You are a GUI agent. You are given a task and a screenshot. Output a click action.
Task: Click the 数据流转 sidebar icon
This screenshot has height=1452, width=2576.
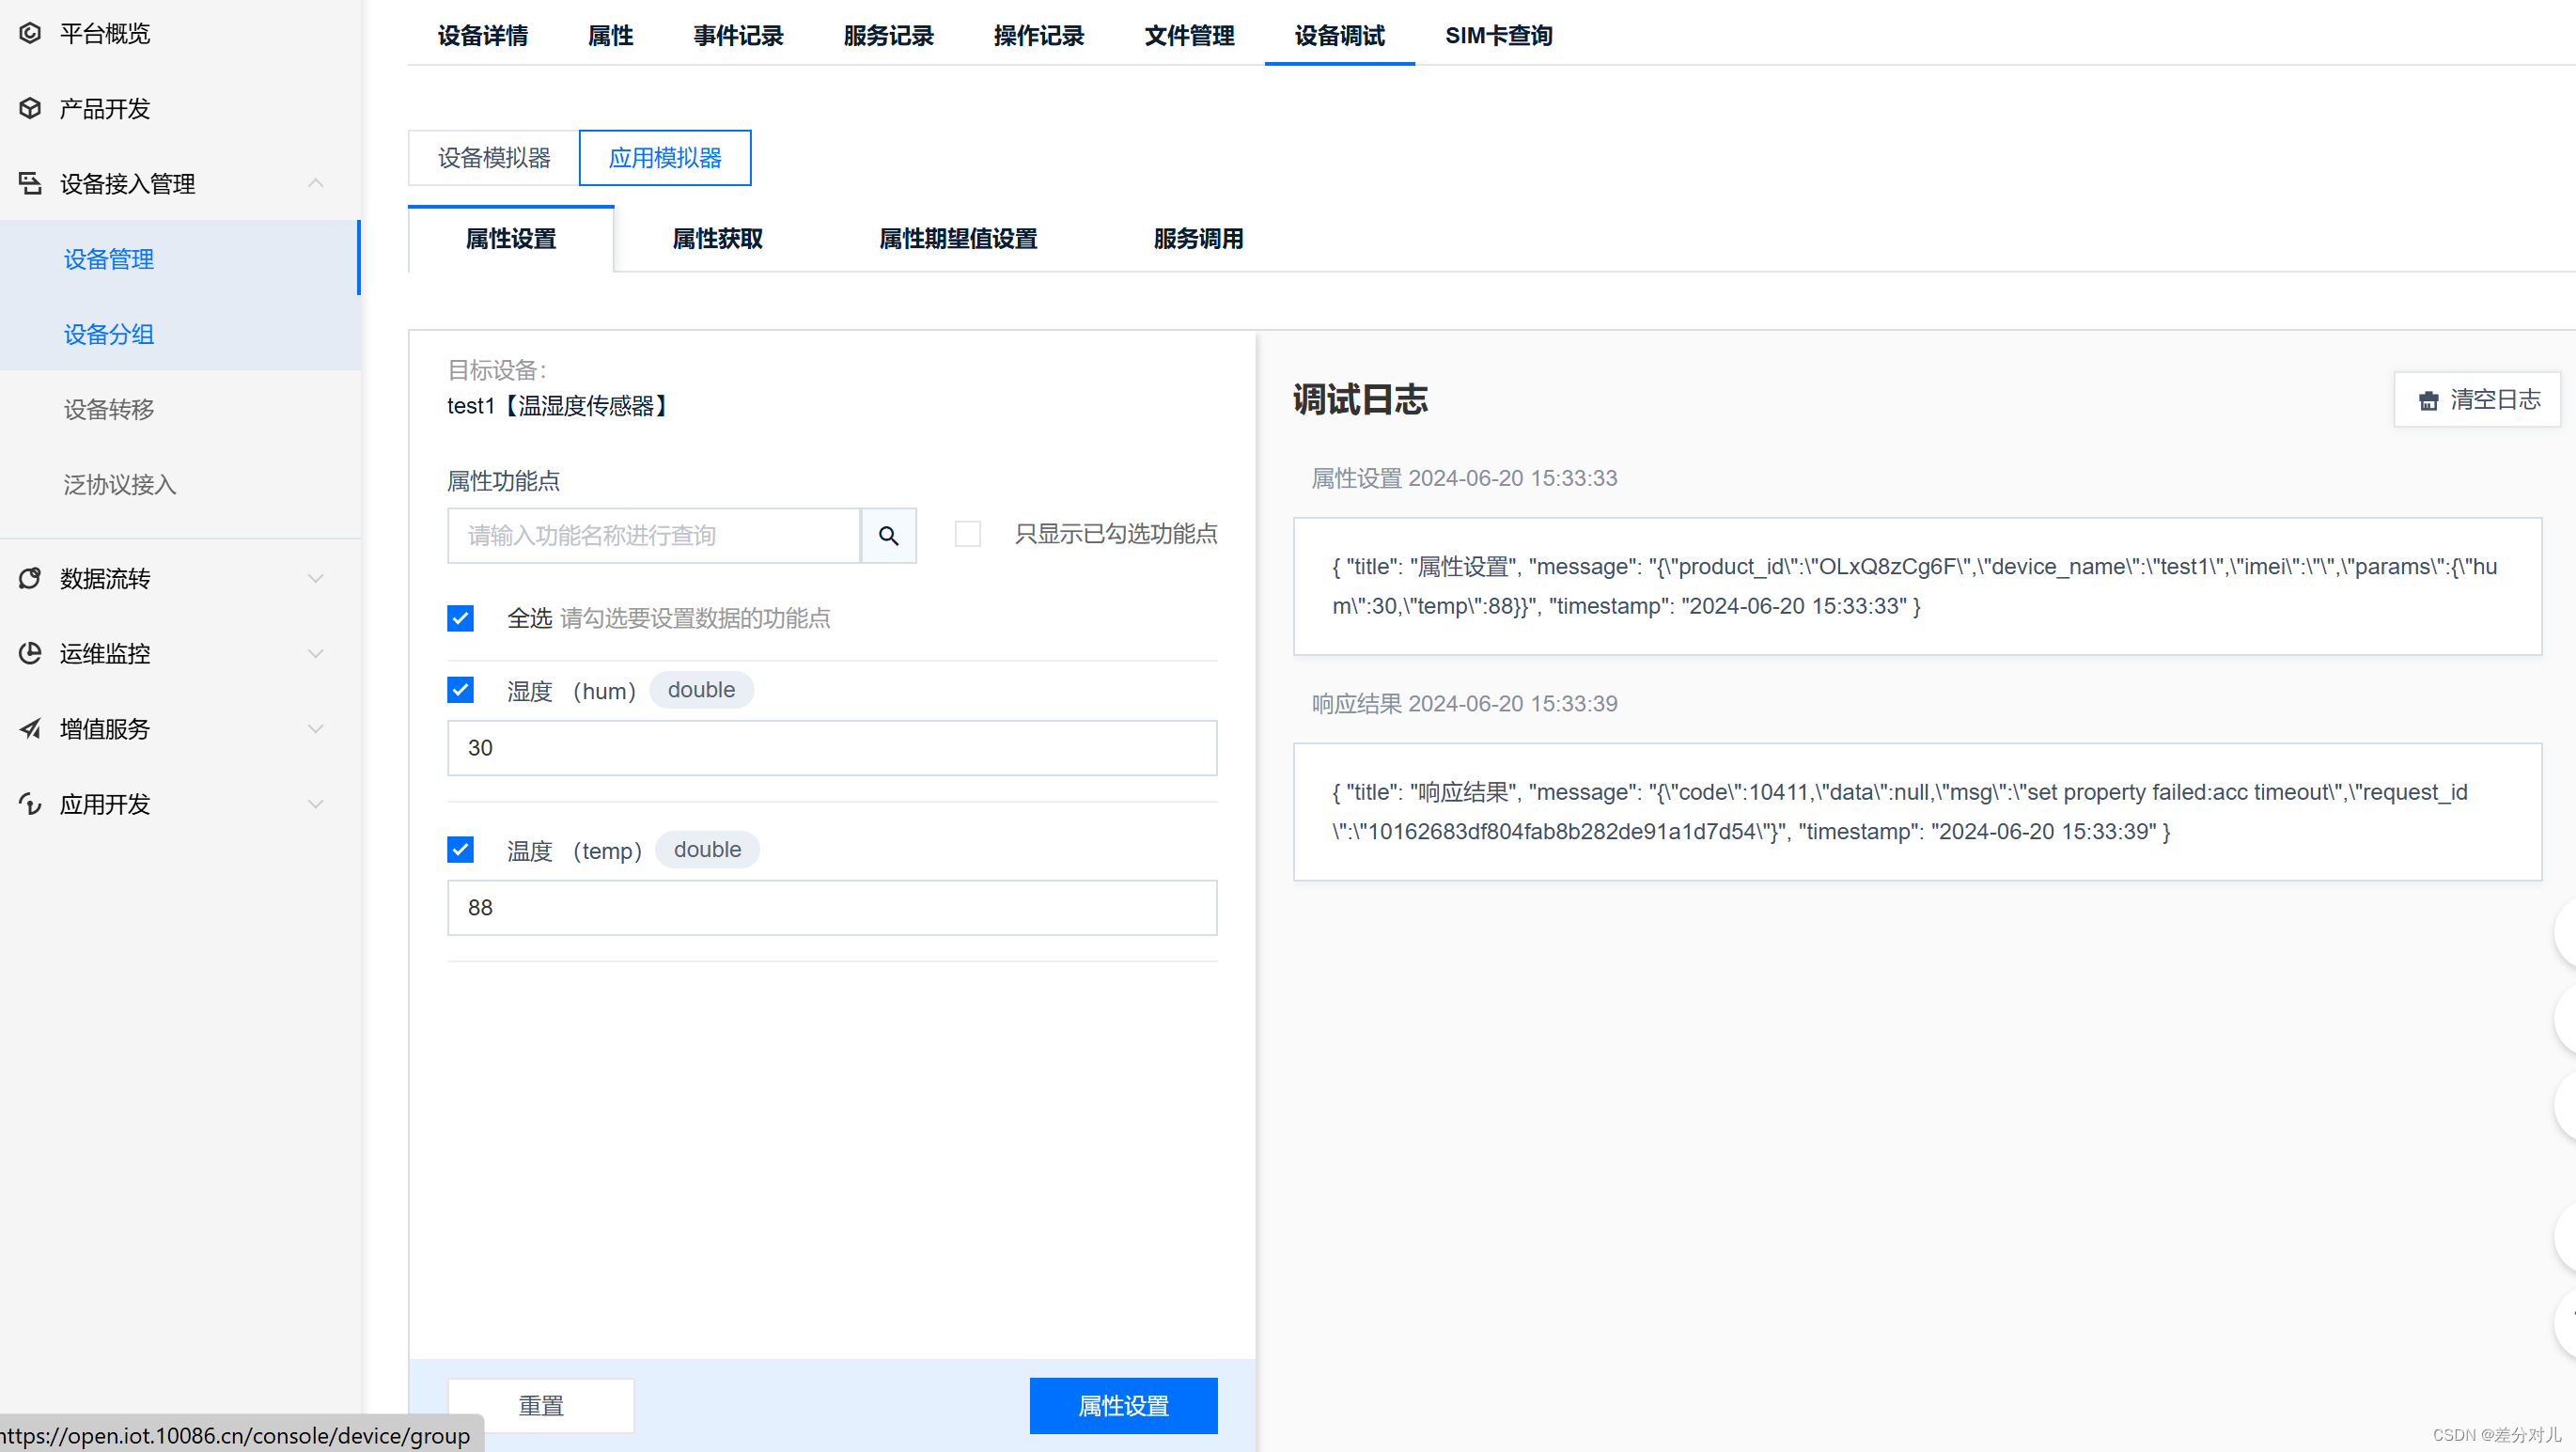point(30,578)
